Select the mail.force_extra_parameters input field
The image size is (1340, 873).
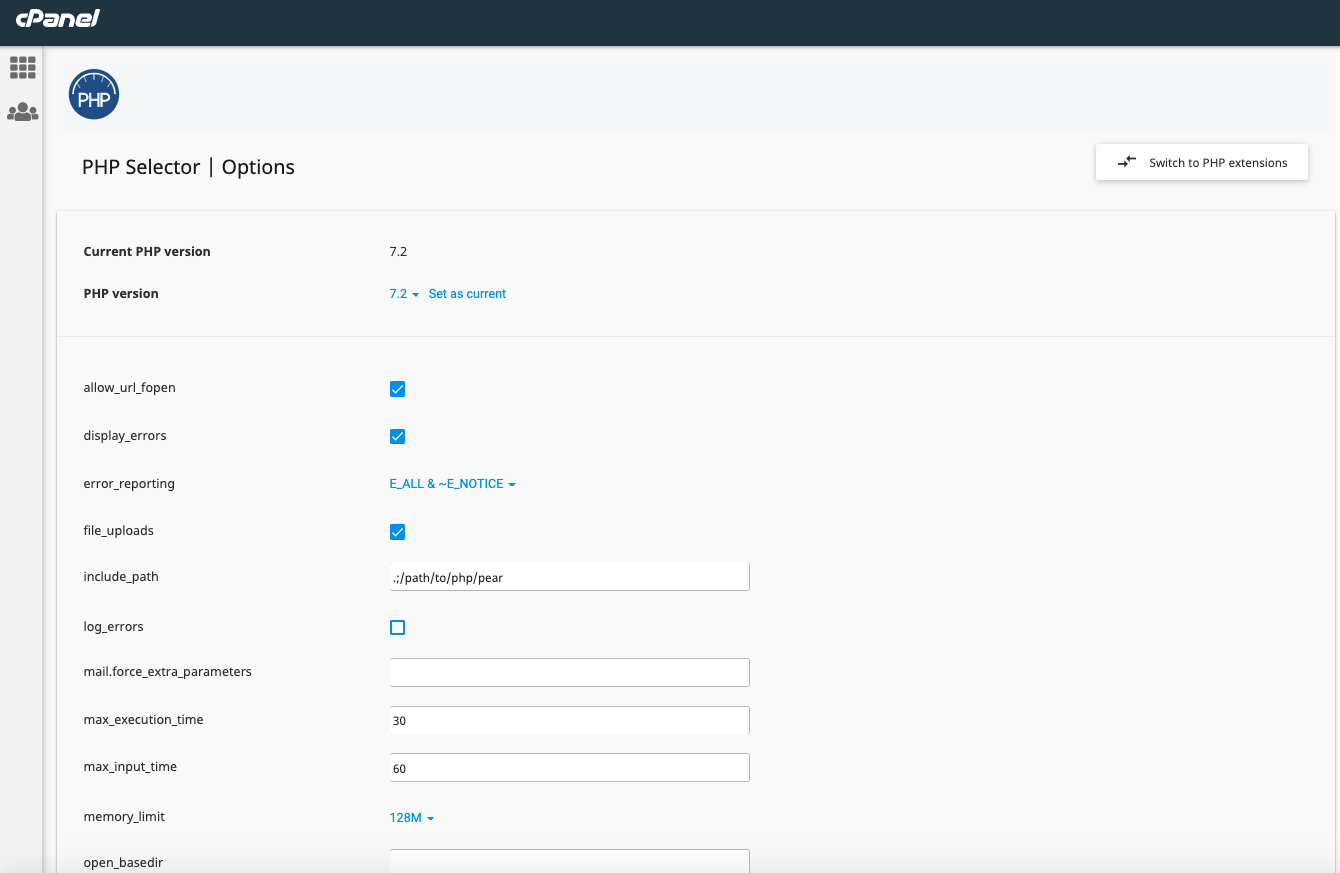click(x=569, y=672)
